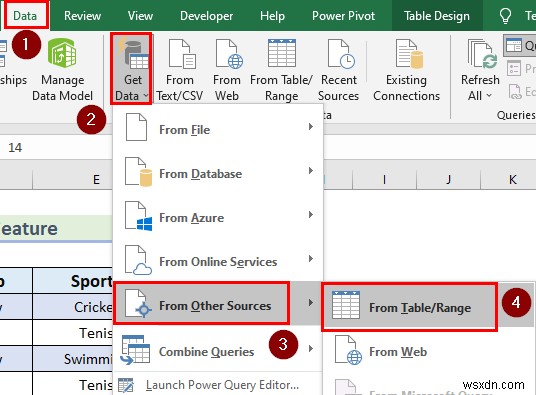Click the Launch Power Query Editor icon
Viewport: 536px width, 395px height.
[x=125, y=385]
